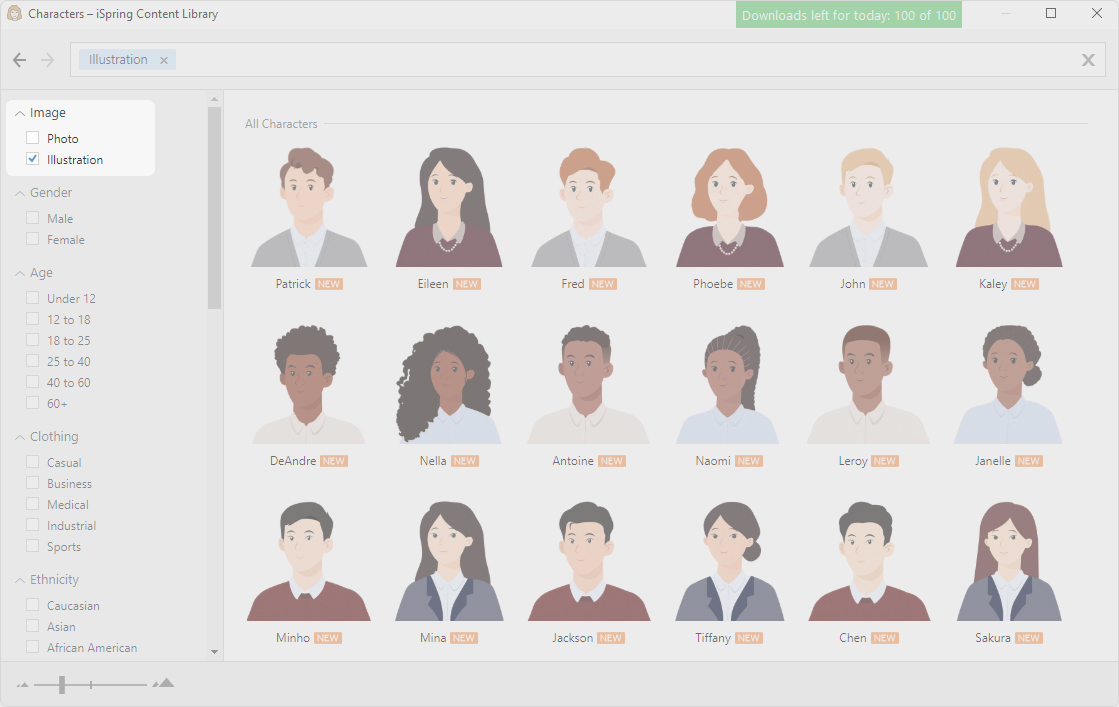
Task: Click the iSpring app icon in title bar
Action: coord(14,14)
